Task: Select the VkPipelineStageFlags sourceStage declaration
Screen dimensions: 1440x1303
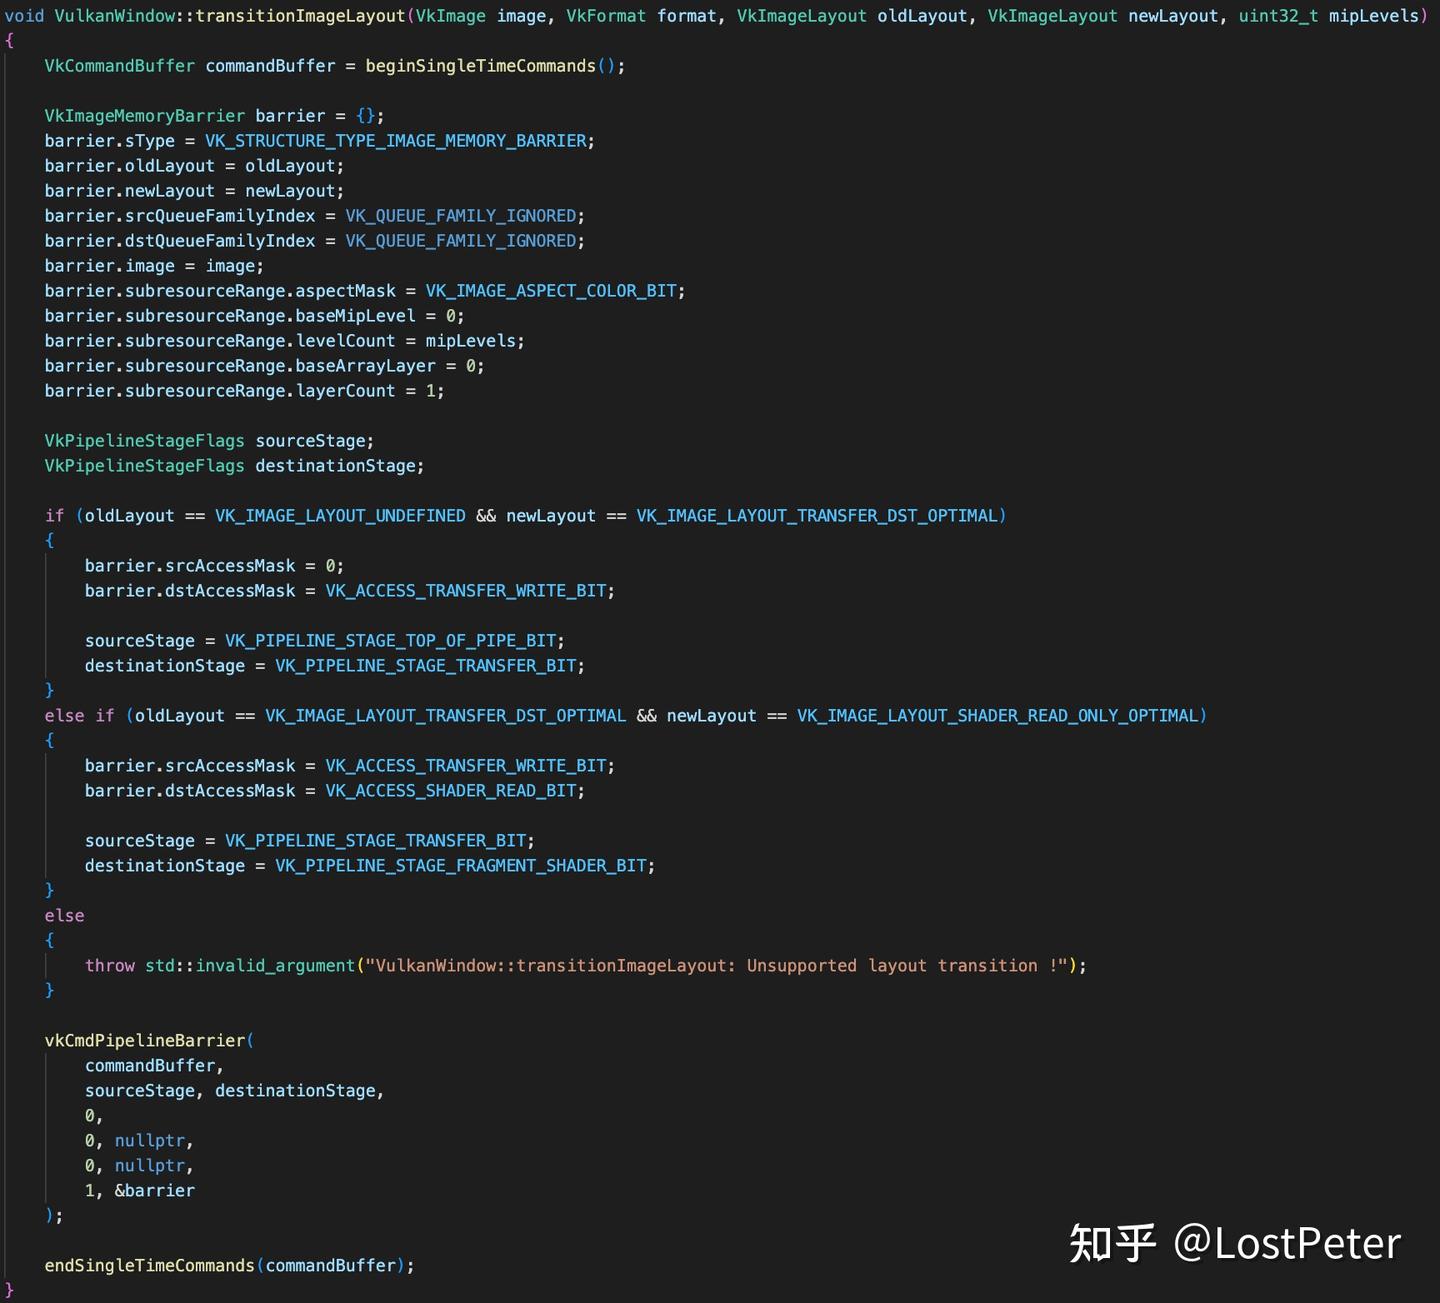Action: coord(210,440)
